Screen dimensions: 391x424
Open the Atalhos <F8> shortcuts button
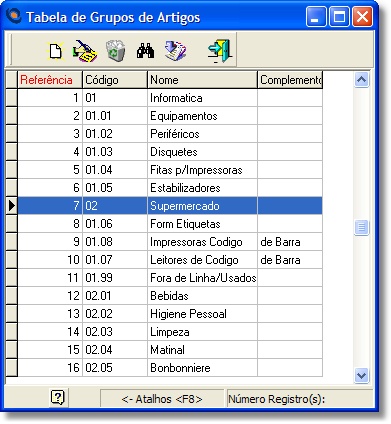[162, 399]
